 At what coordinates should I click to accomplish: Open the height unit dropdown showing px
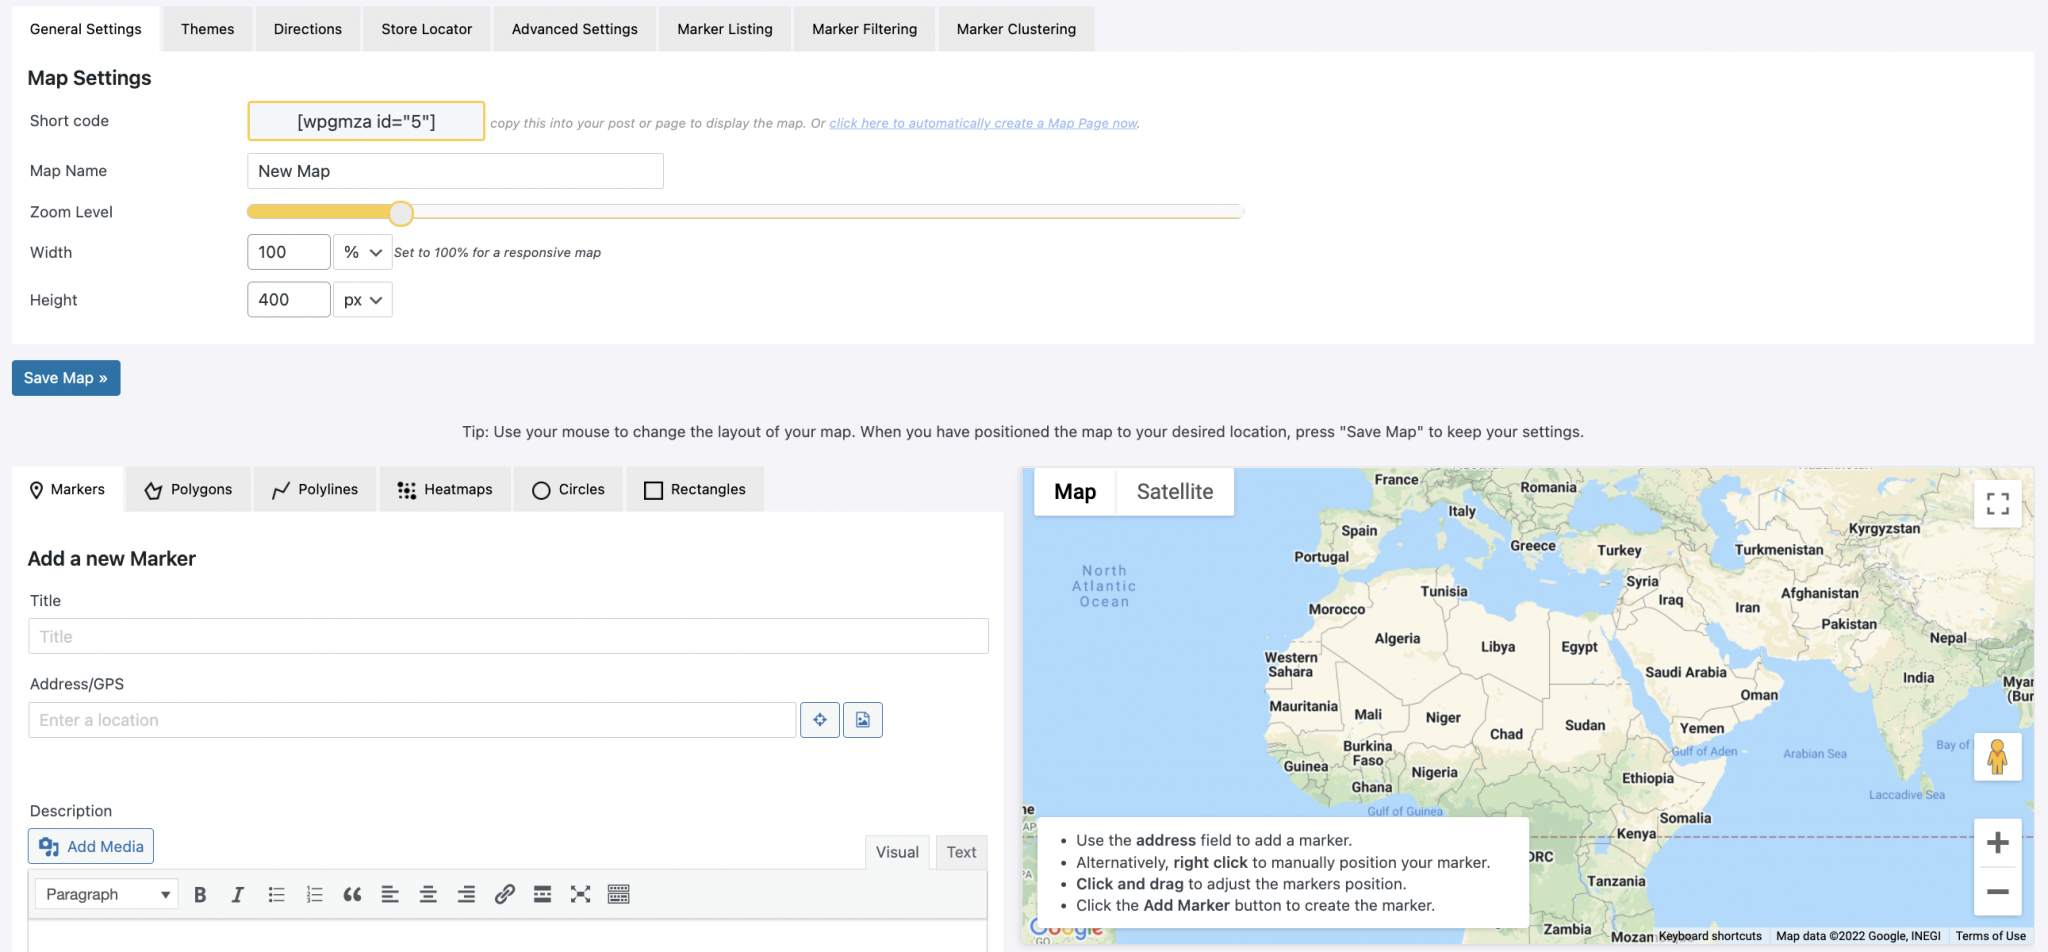coord(362,299)
